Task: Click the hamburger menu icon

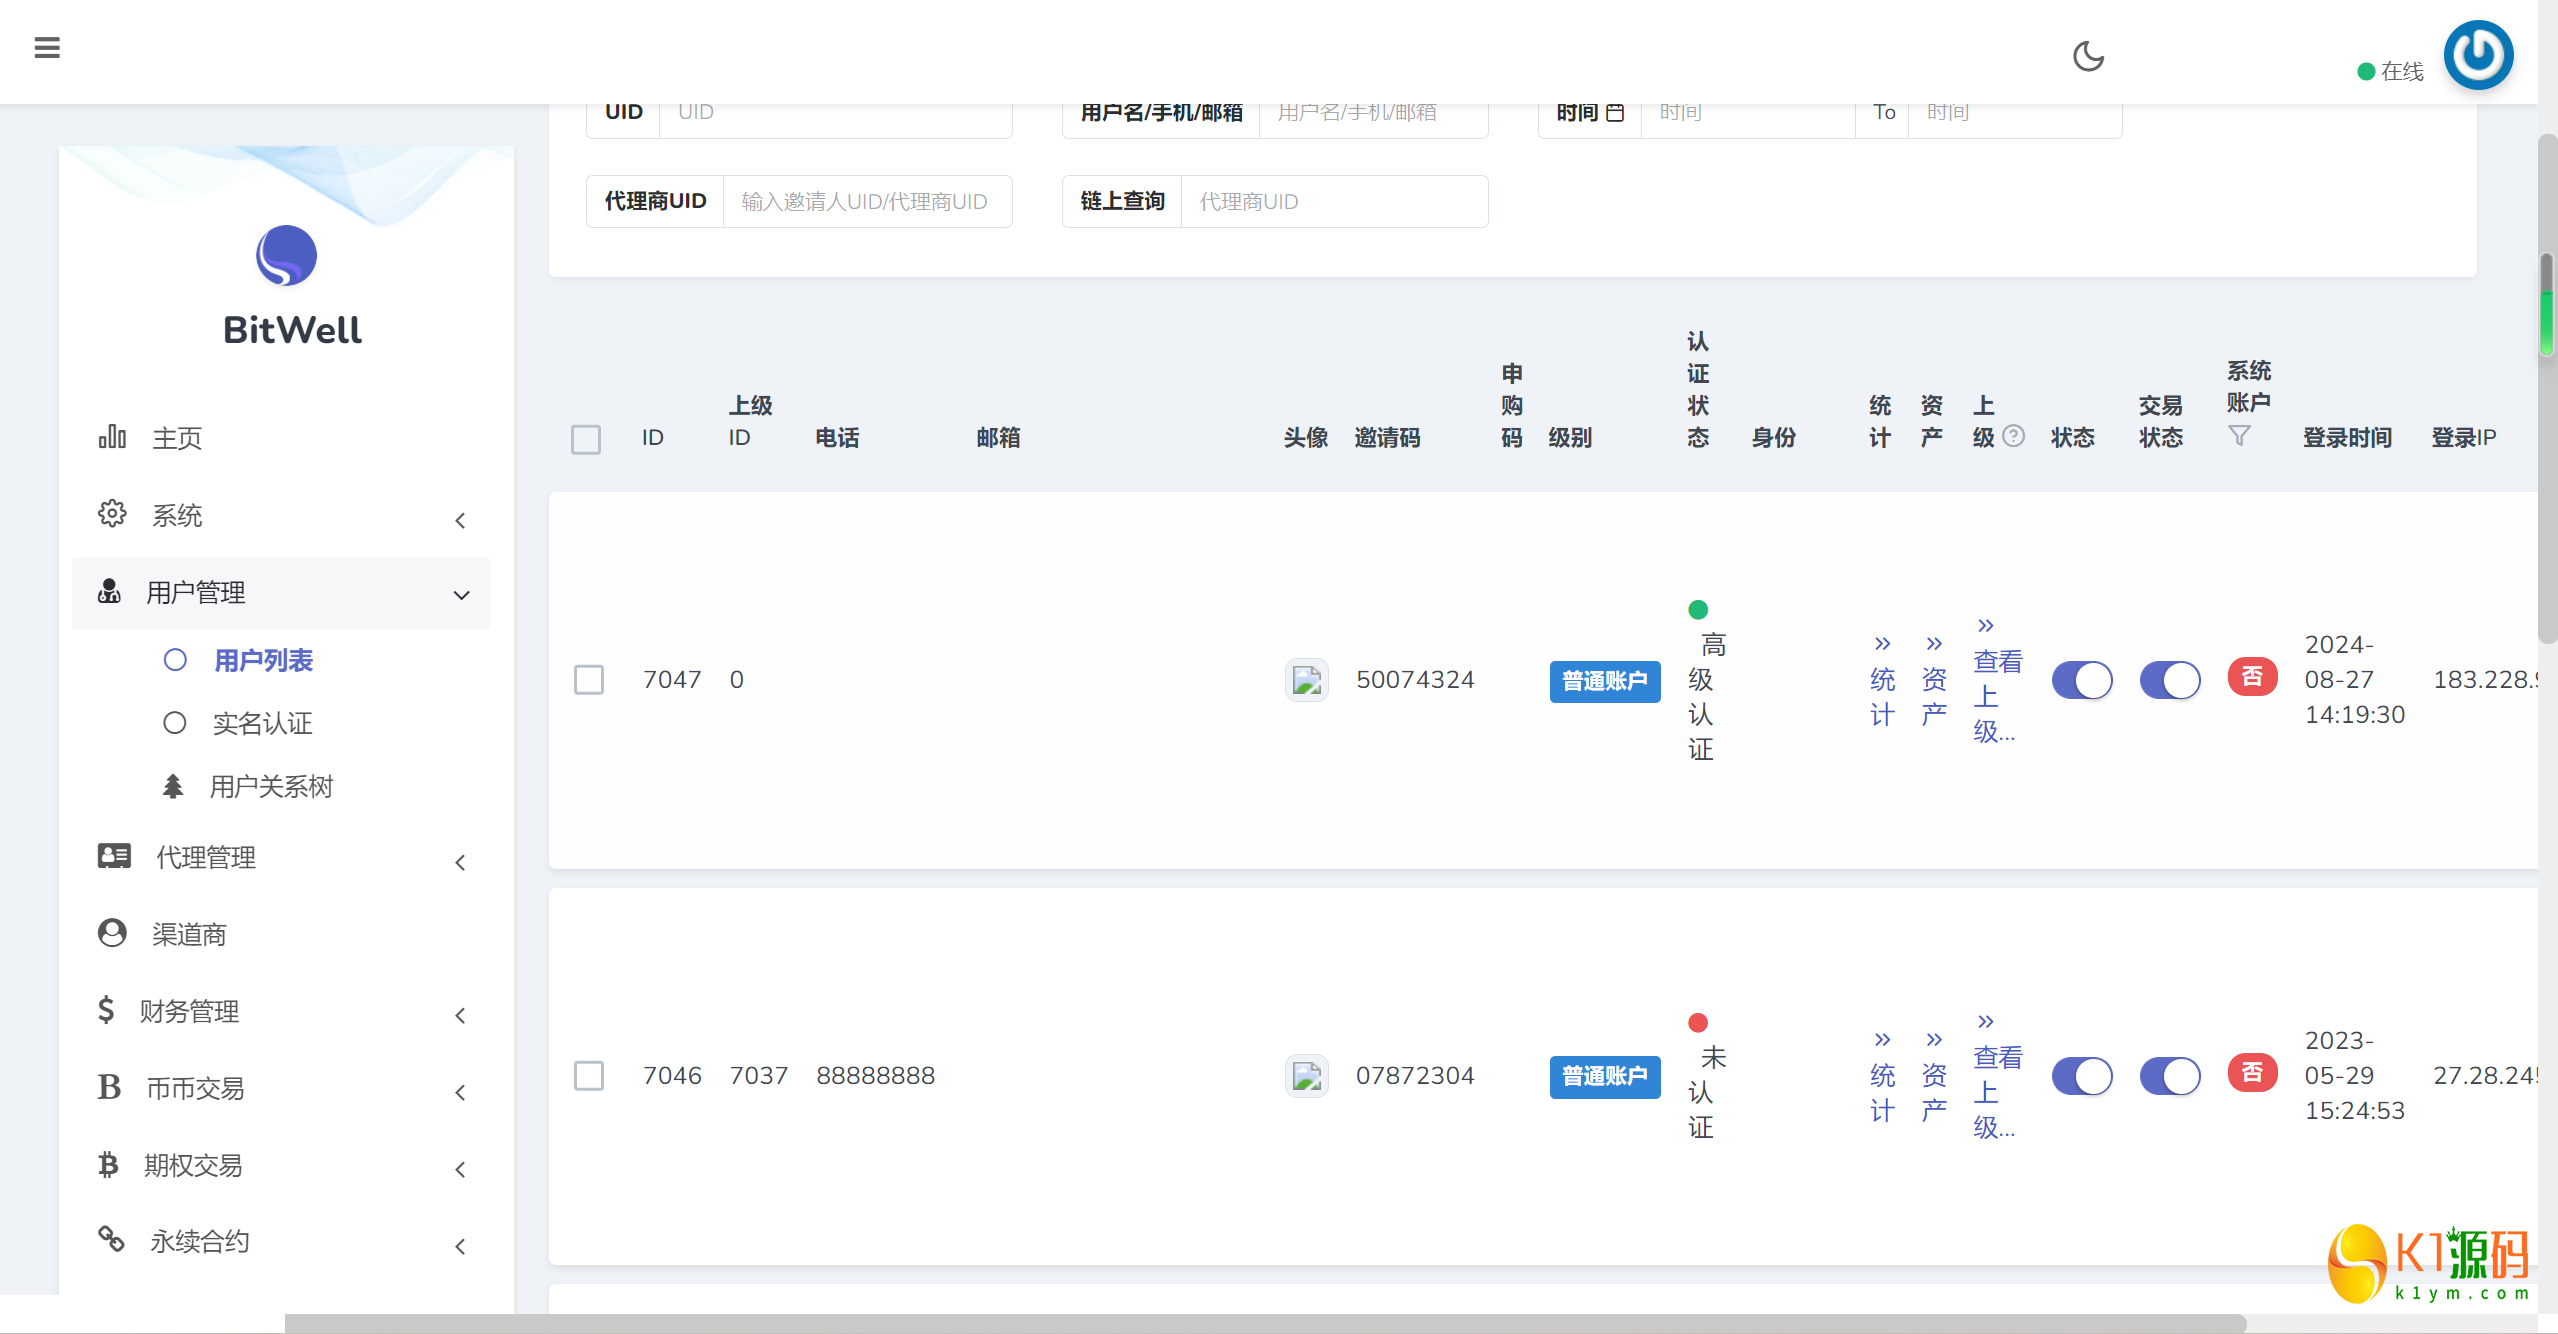Action: pos(47,47)
